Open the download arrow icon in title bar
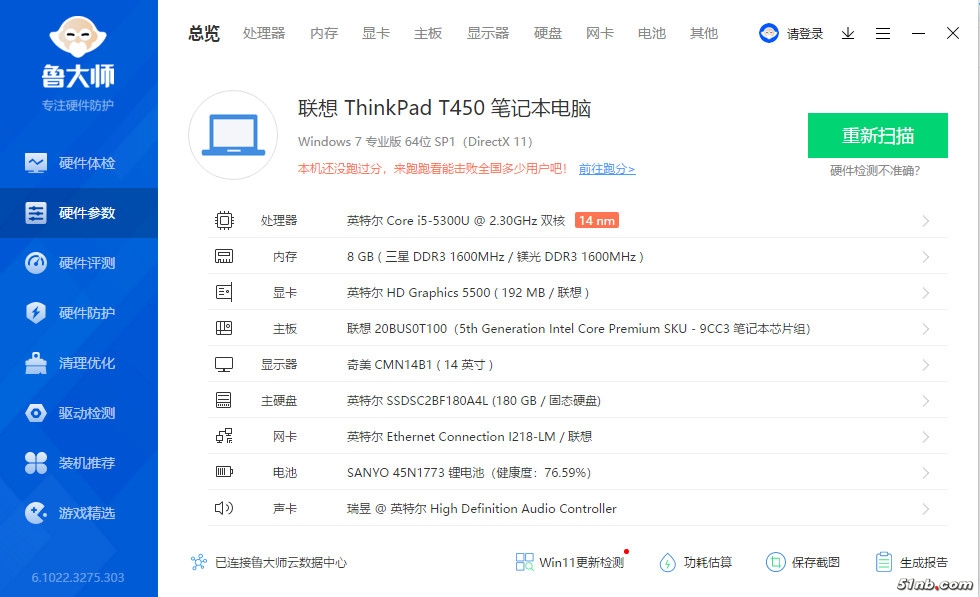Screen dimensions: 980x597 pos(848,33)
